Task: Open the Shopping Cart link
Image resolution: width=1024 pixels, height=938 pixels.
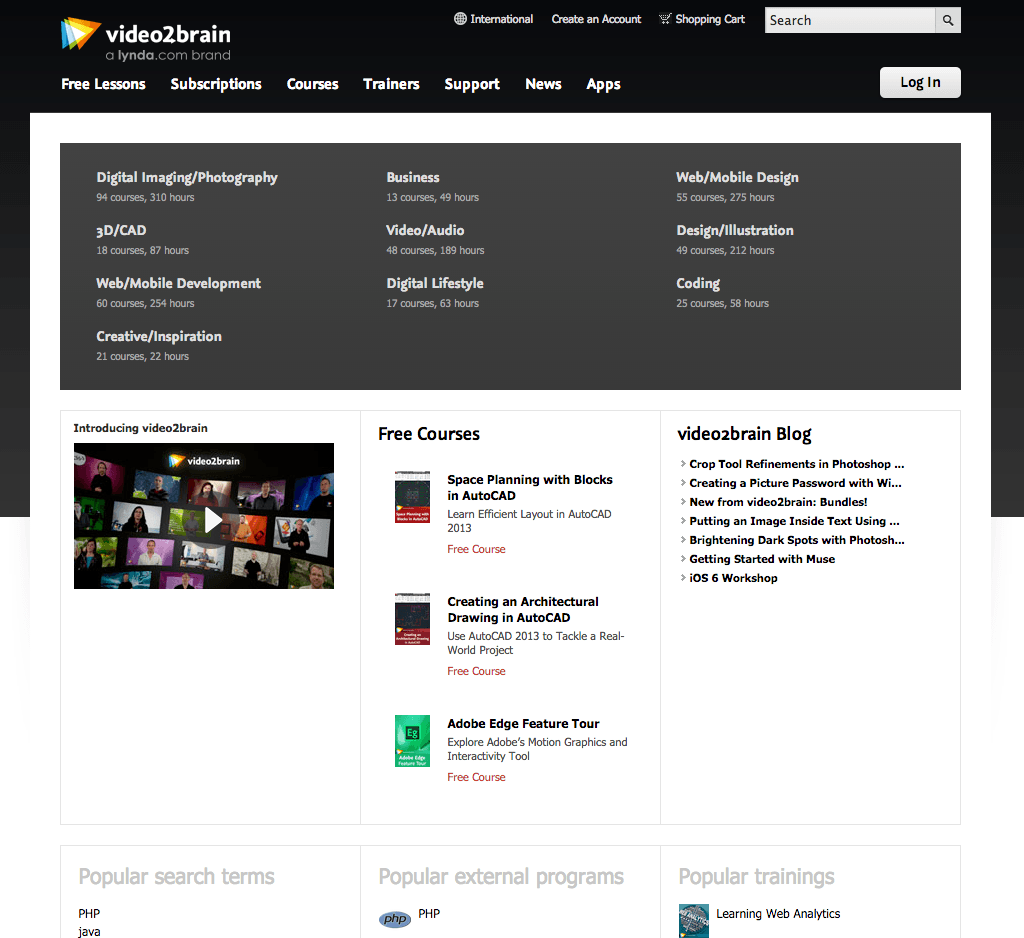Action: coord(710,19)
